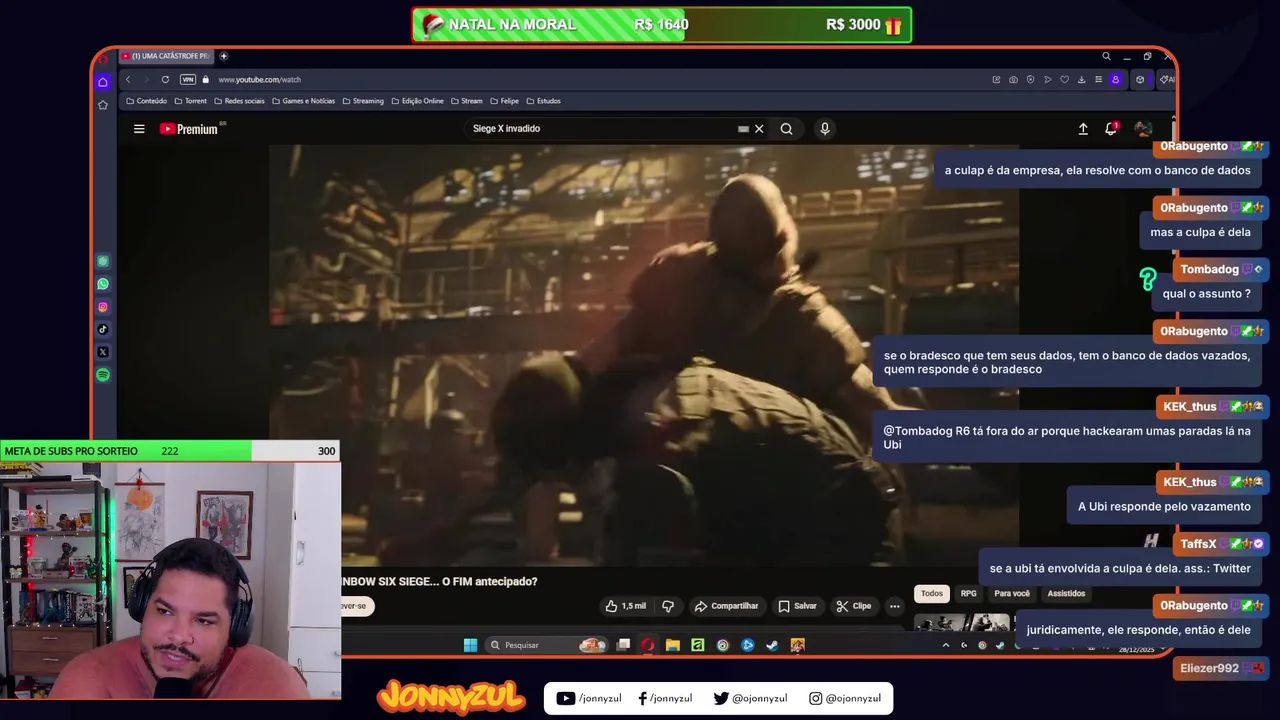1280x720 pixels.
Task: Open Opera sidebar bookmarks star icon
Action: [x=103, y=104]
